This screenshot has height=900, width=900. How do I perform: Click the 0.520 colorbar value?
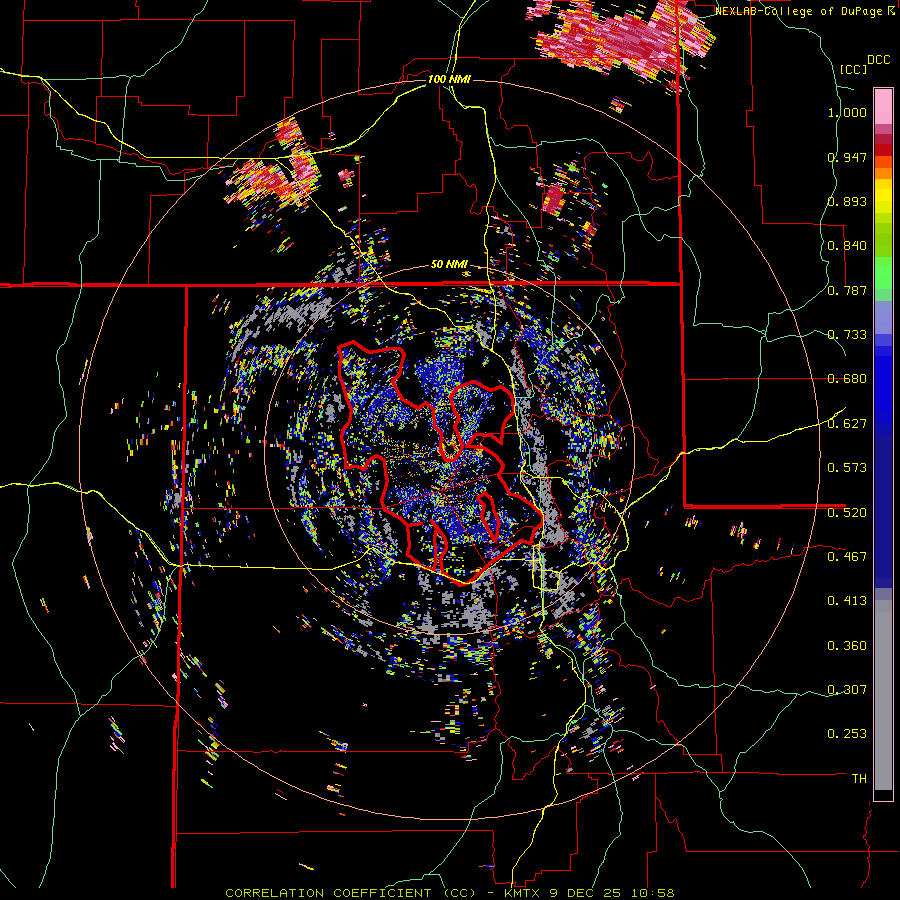[847, 512]
